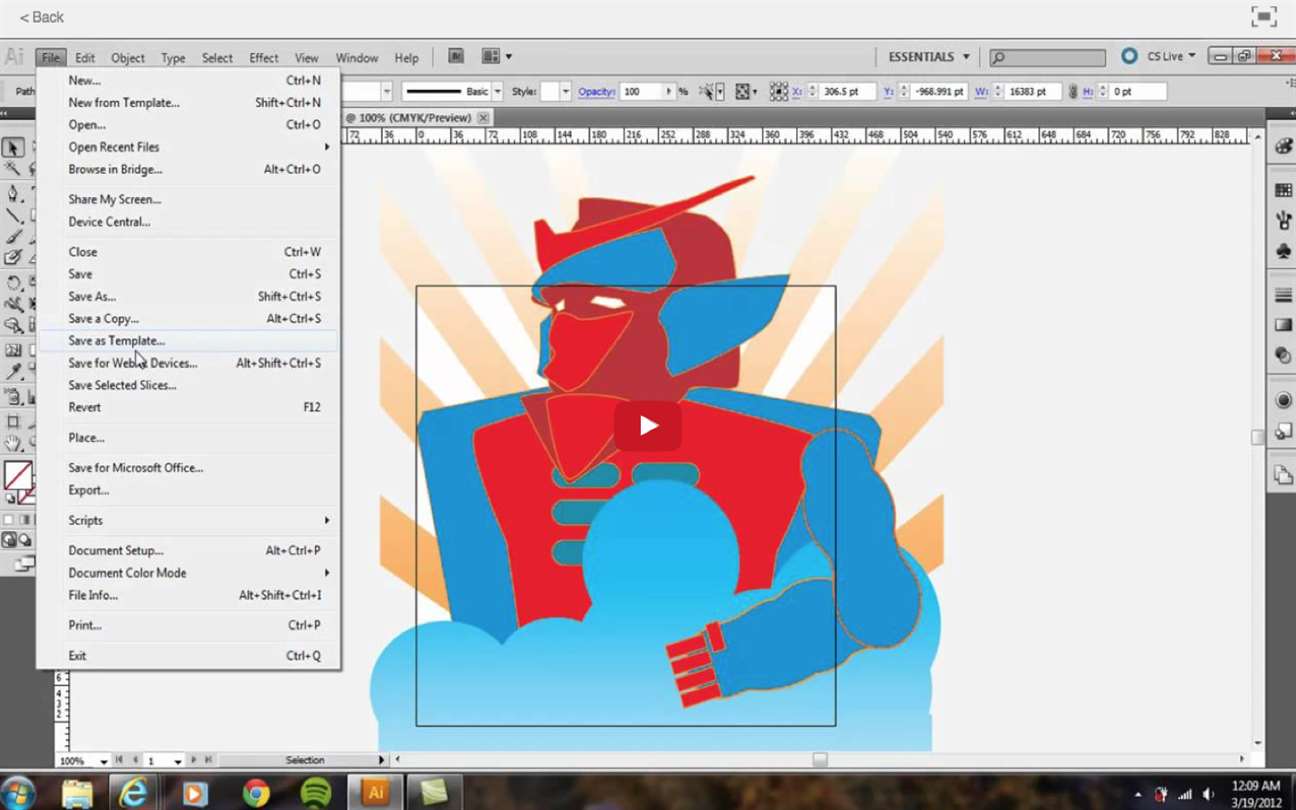This screenshot has width=1296, height=810.
Task: Click the search help field
Action: (x=1048, y=58)
